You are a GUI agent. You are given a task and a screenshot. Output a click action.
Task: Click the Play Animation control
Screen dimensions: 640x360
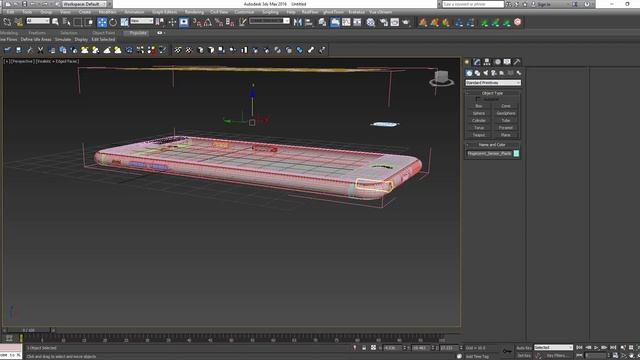click(x=596, y=348)
